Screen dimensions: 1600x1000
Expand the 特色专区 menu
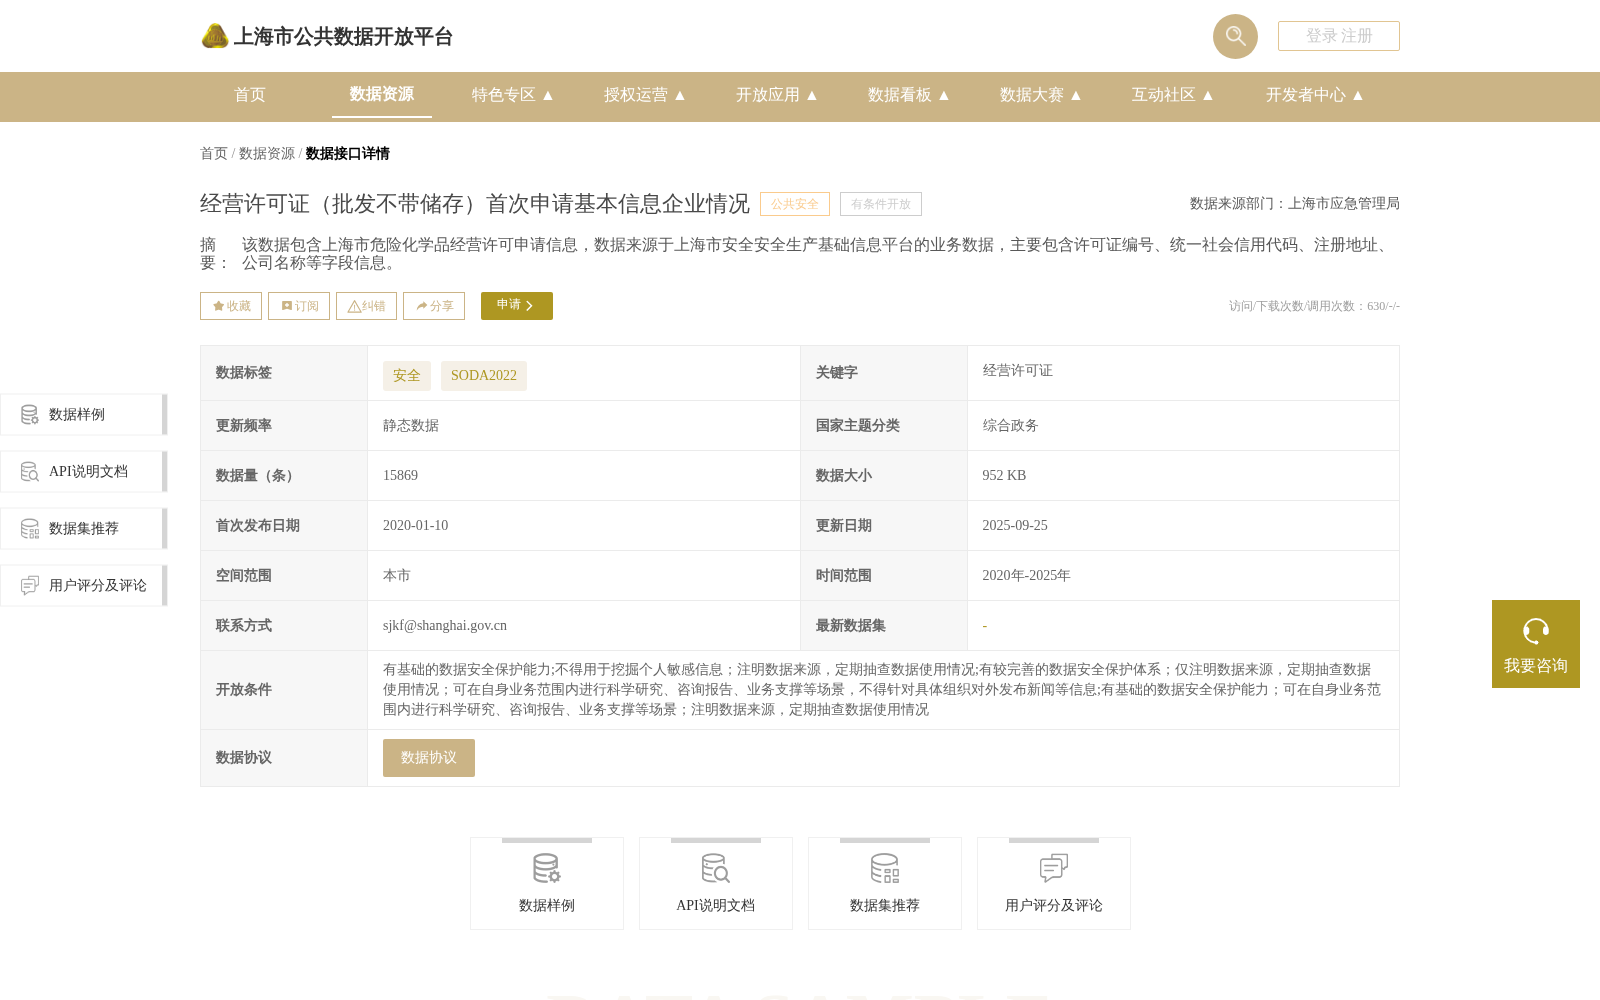point(513,95)
